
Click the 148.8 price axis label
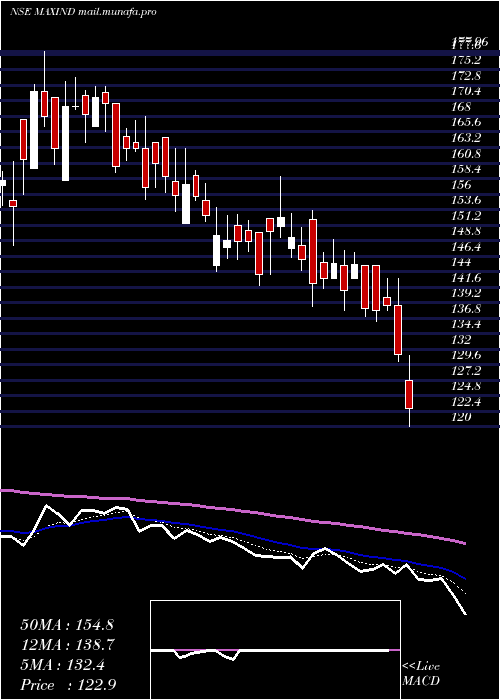point(465,231)
